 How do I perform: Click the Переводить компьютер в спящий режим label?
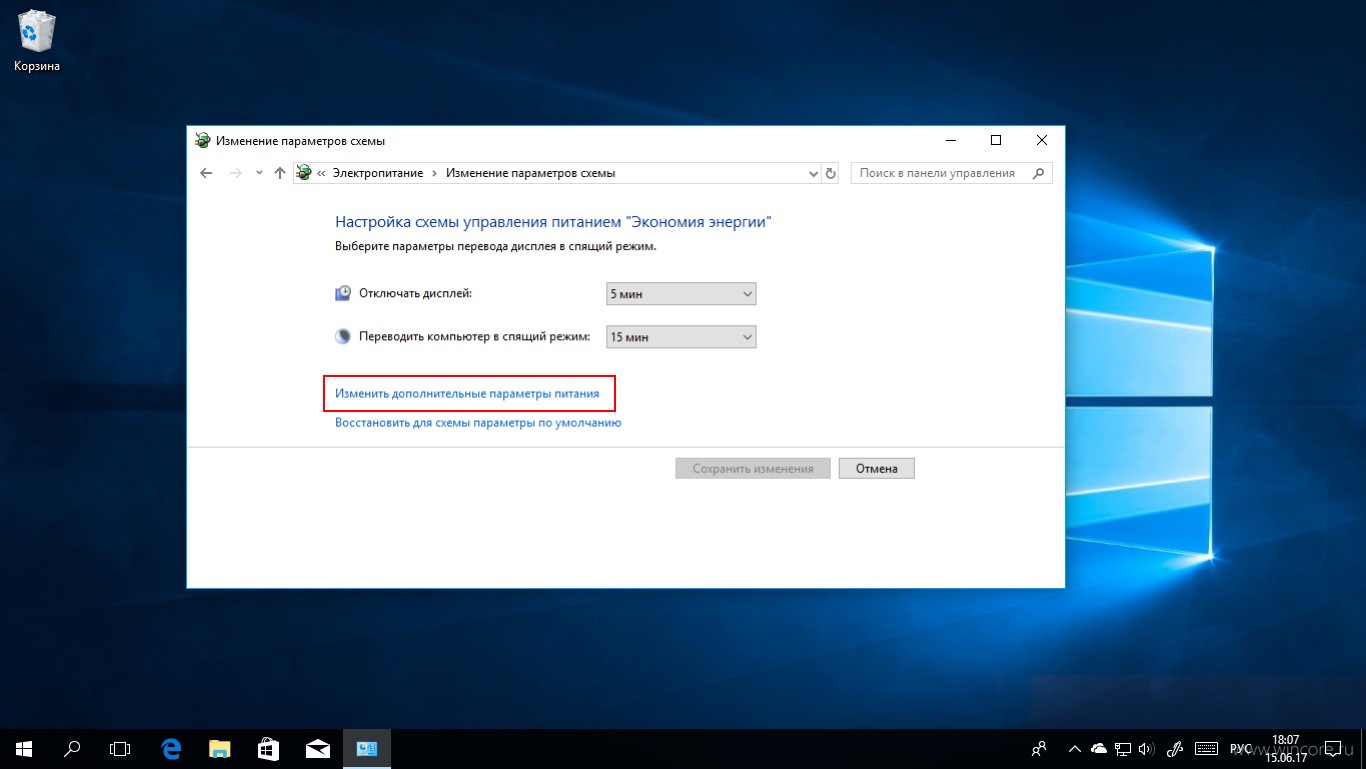tap(475, 337)
